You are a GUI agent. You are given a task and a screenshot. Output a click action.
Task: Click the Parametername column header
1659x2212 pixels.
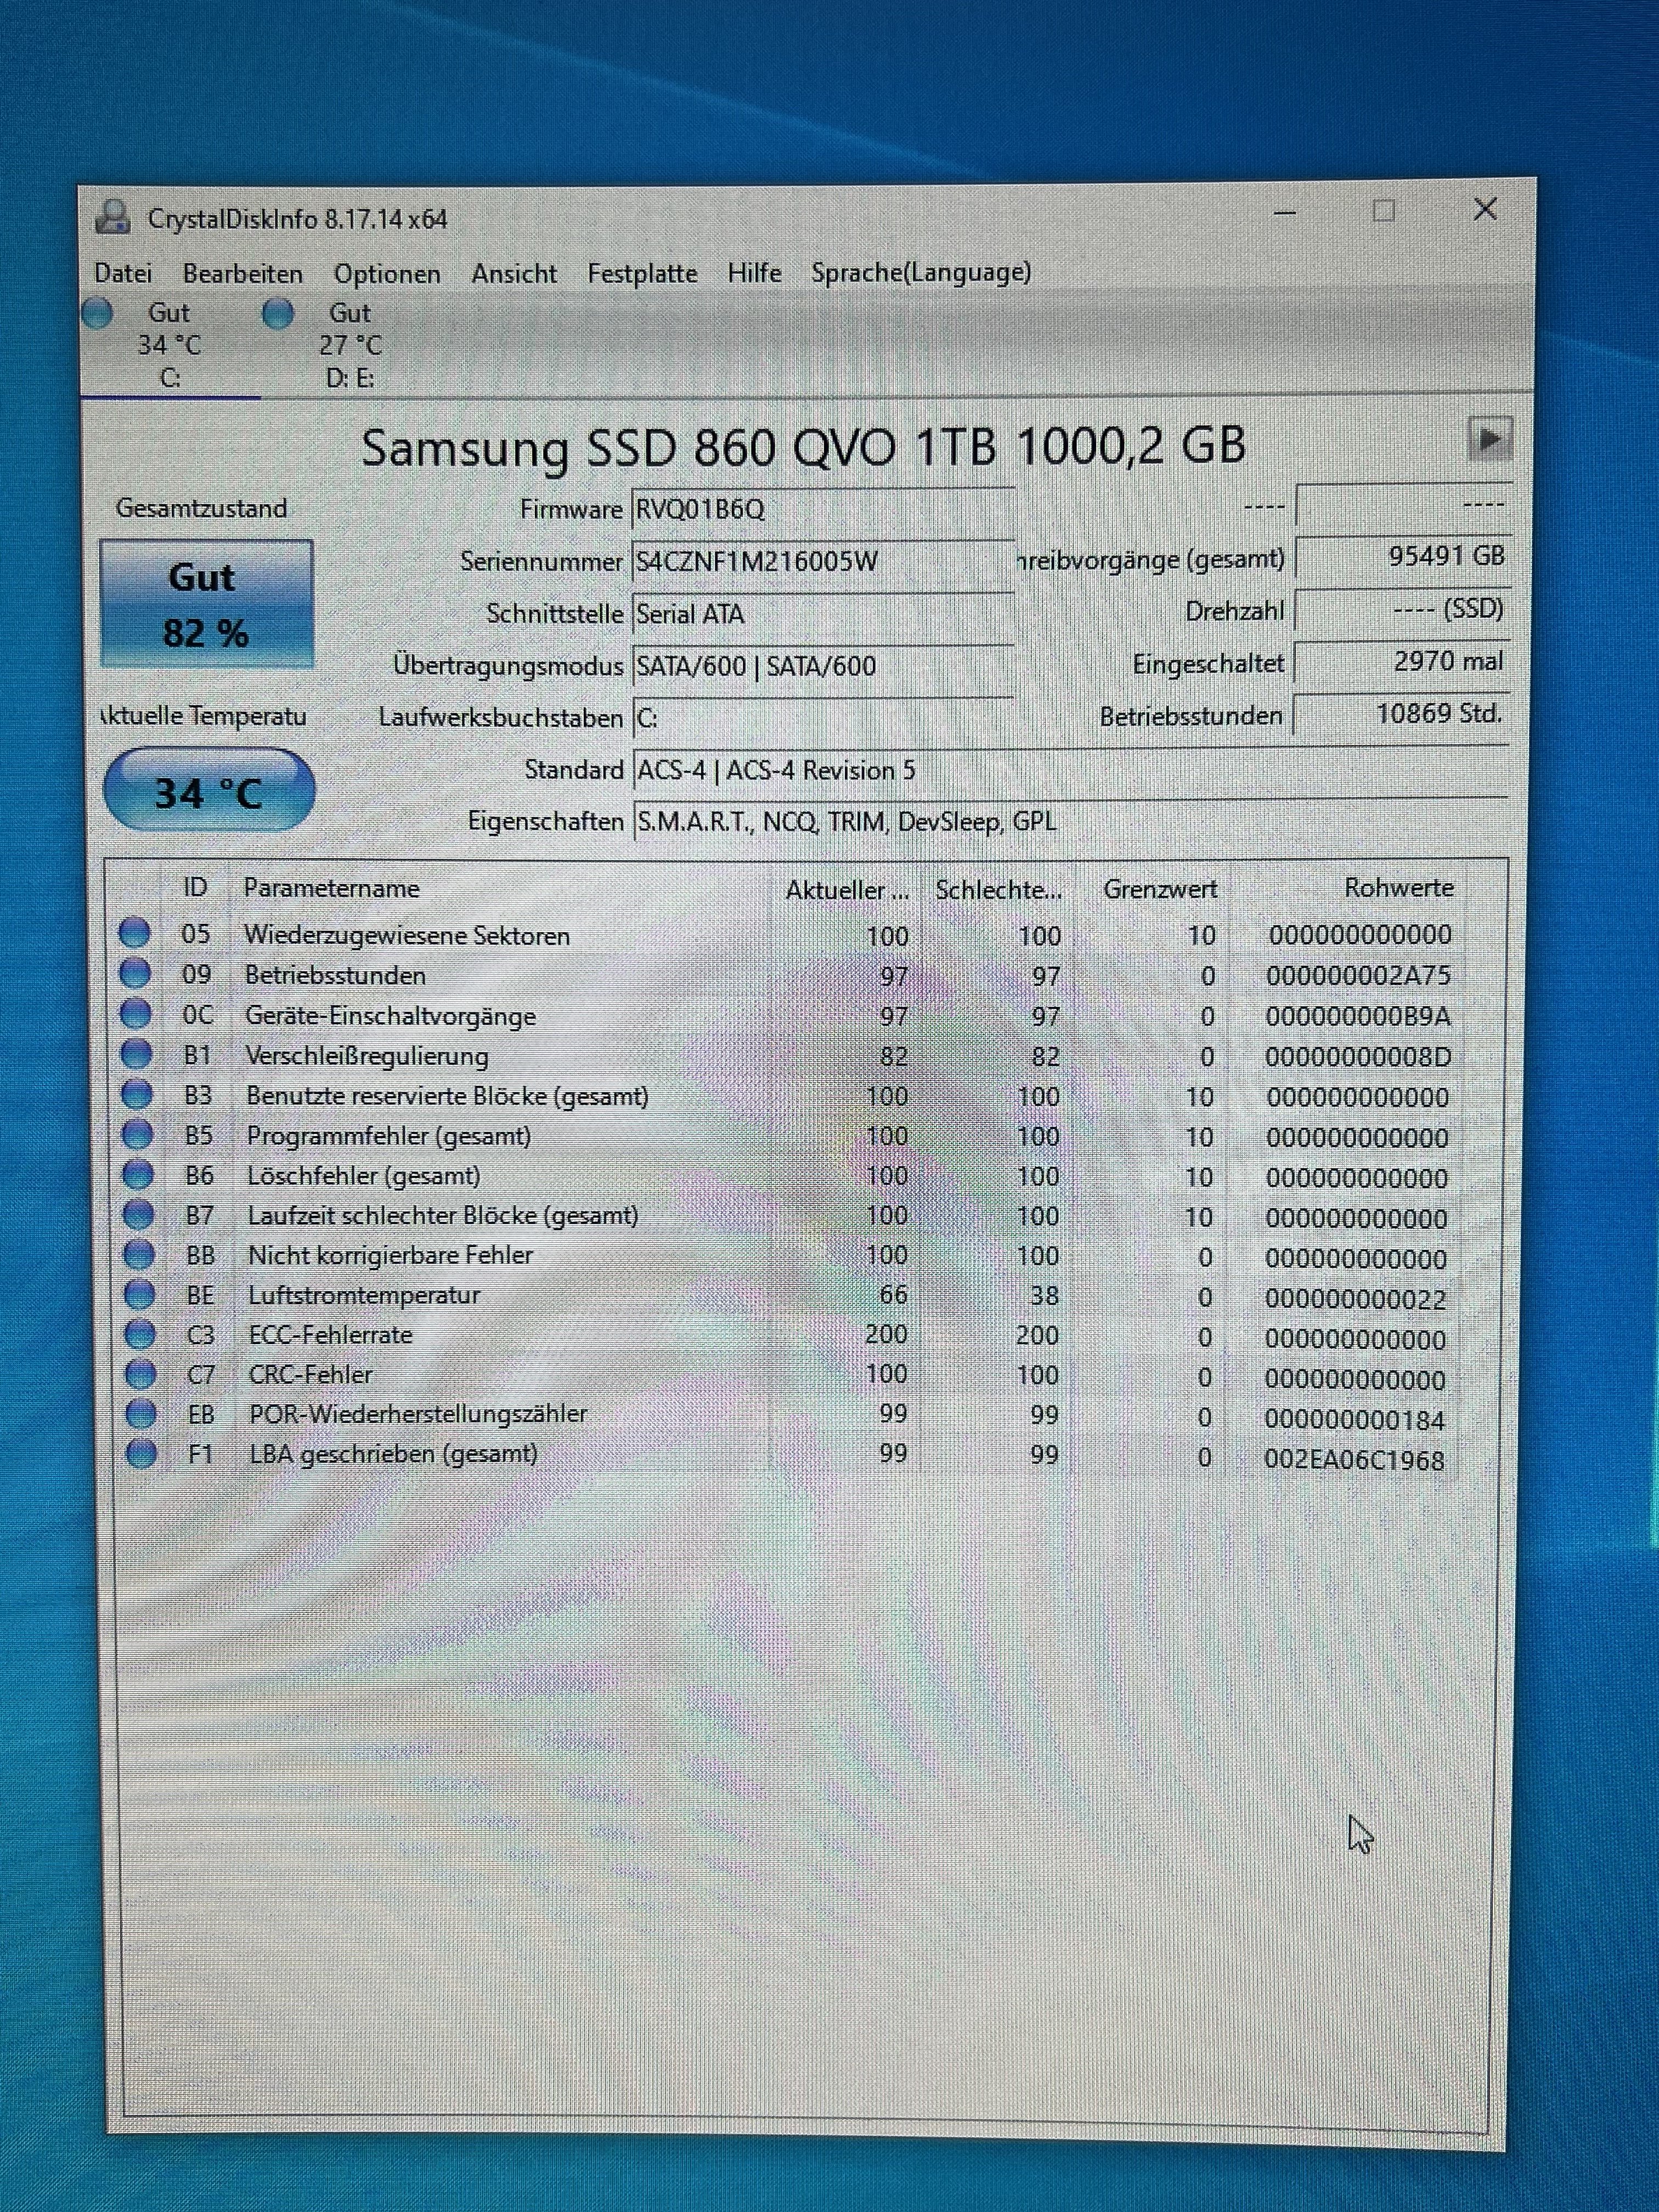[331, 888]
